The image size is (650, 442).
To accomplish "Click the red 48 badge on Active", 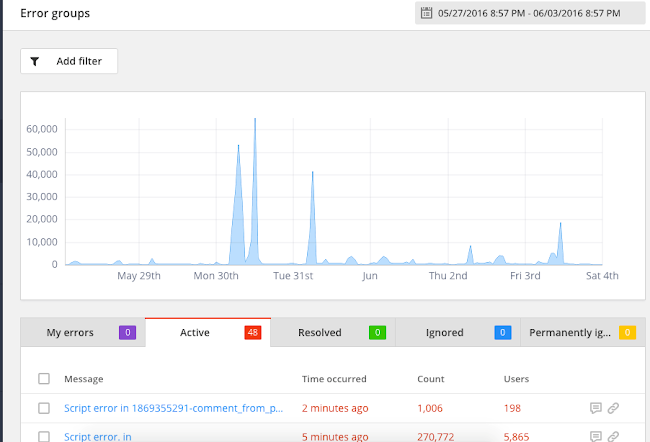I will [x=253, y=333].
